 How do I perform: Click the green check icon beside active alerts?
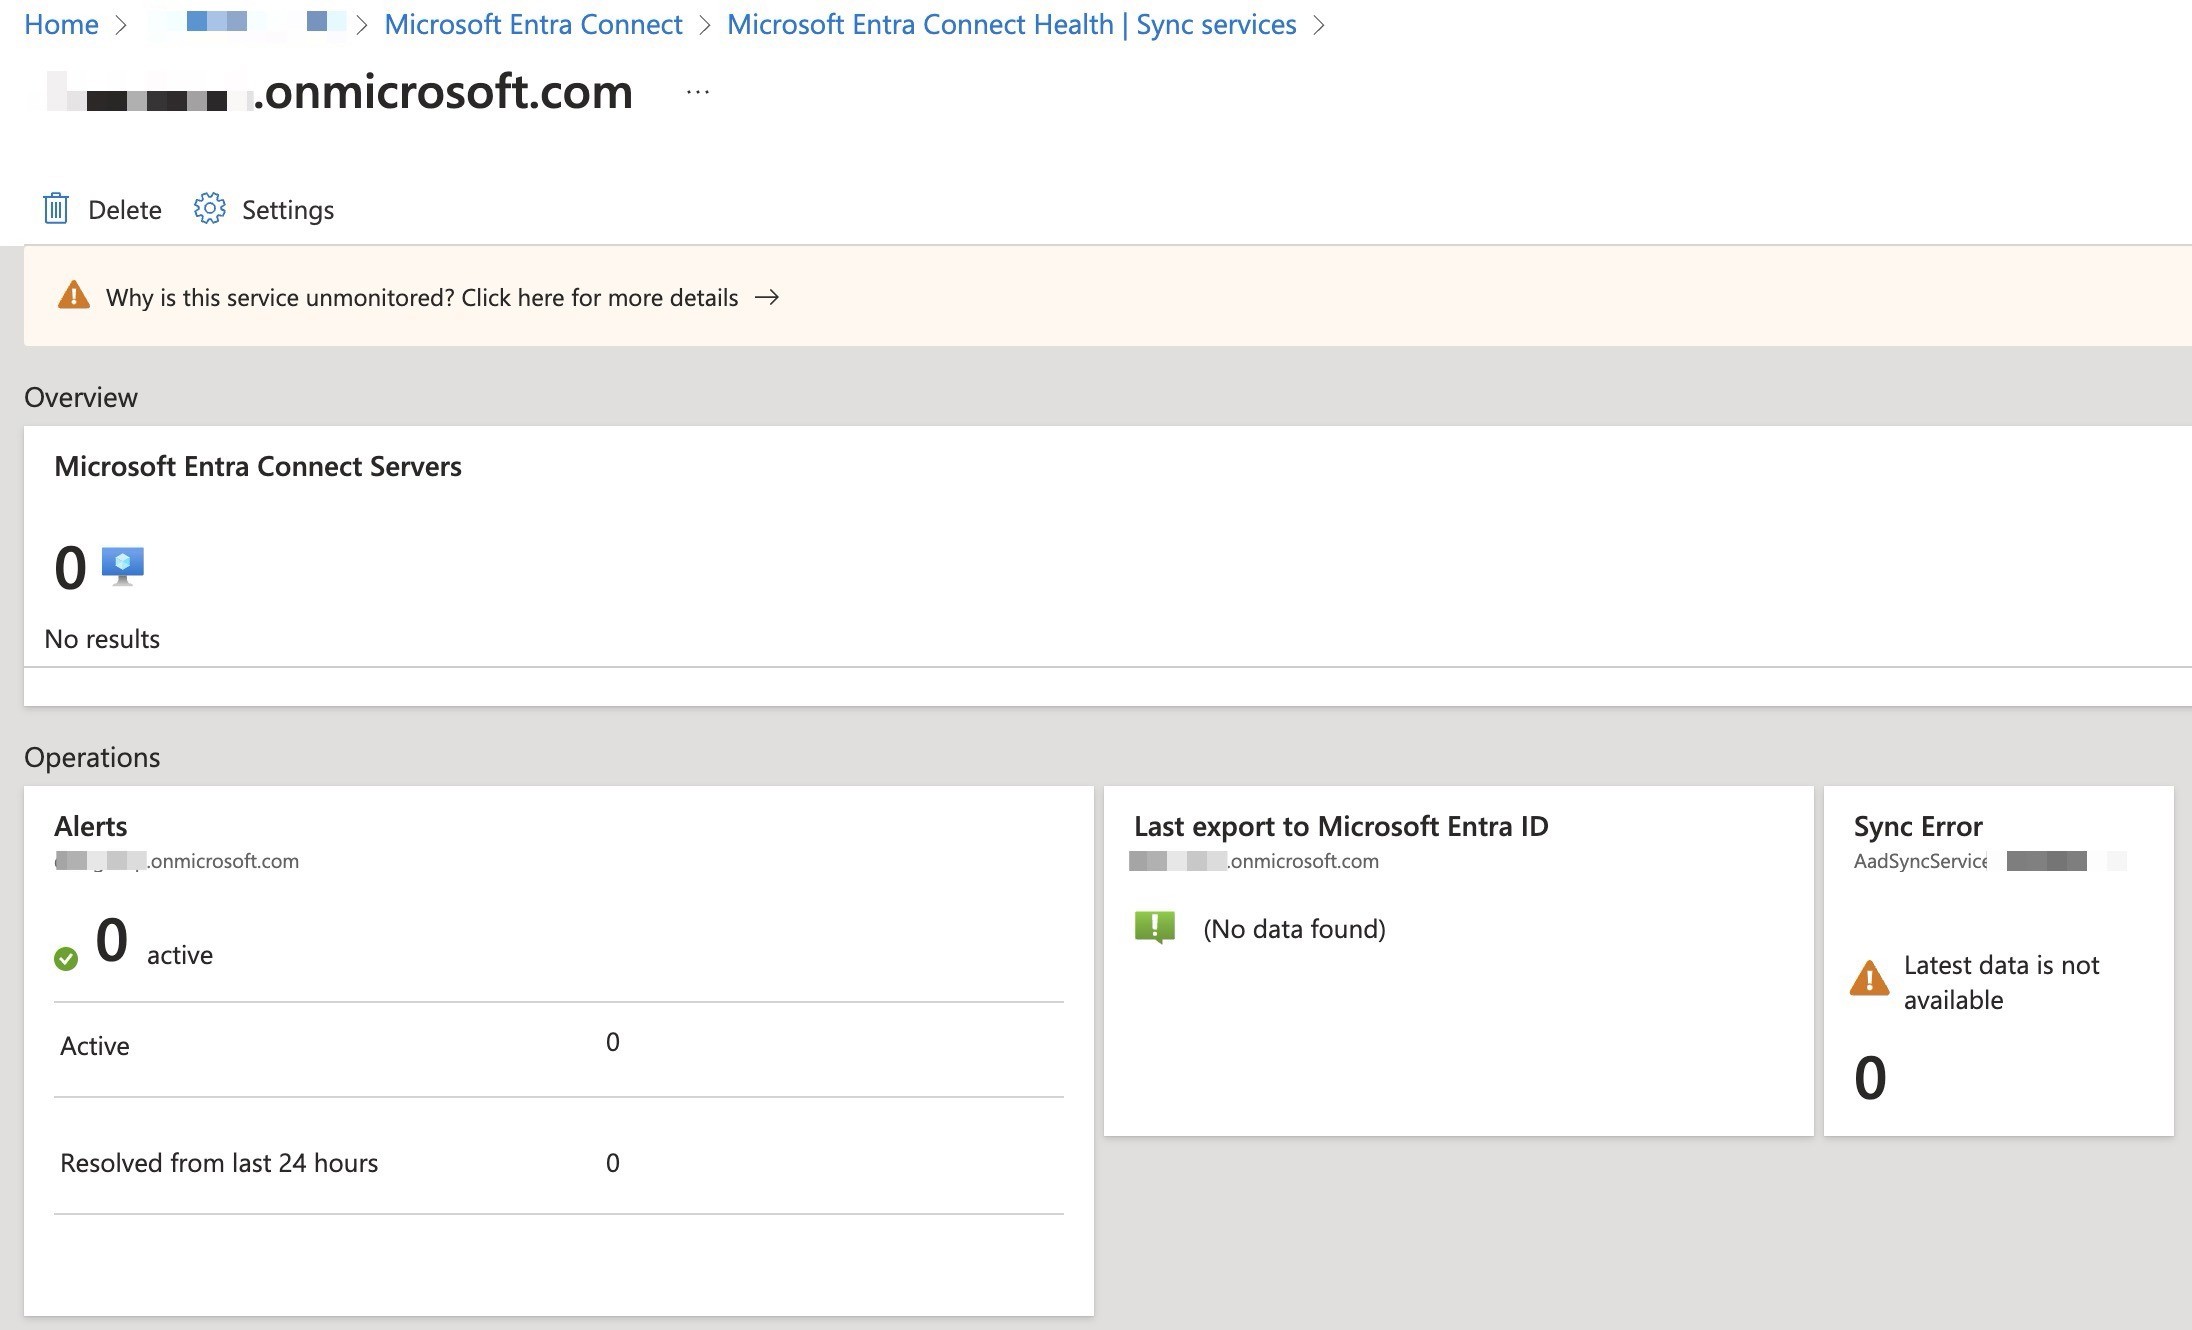[66, 959]
